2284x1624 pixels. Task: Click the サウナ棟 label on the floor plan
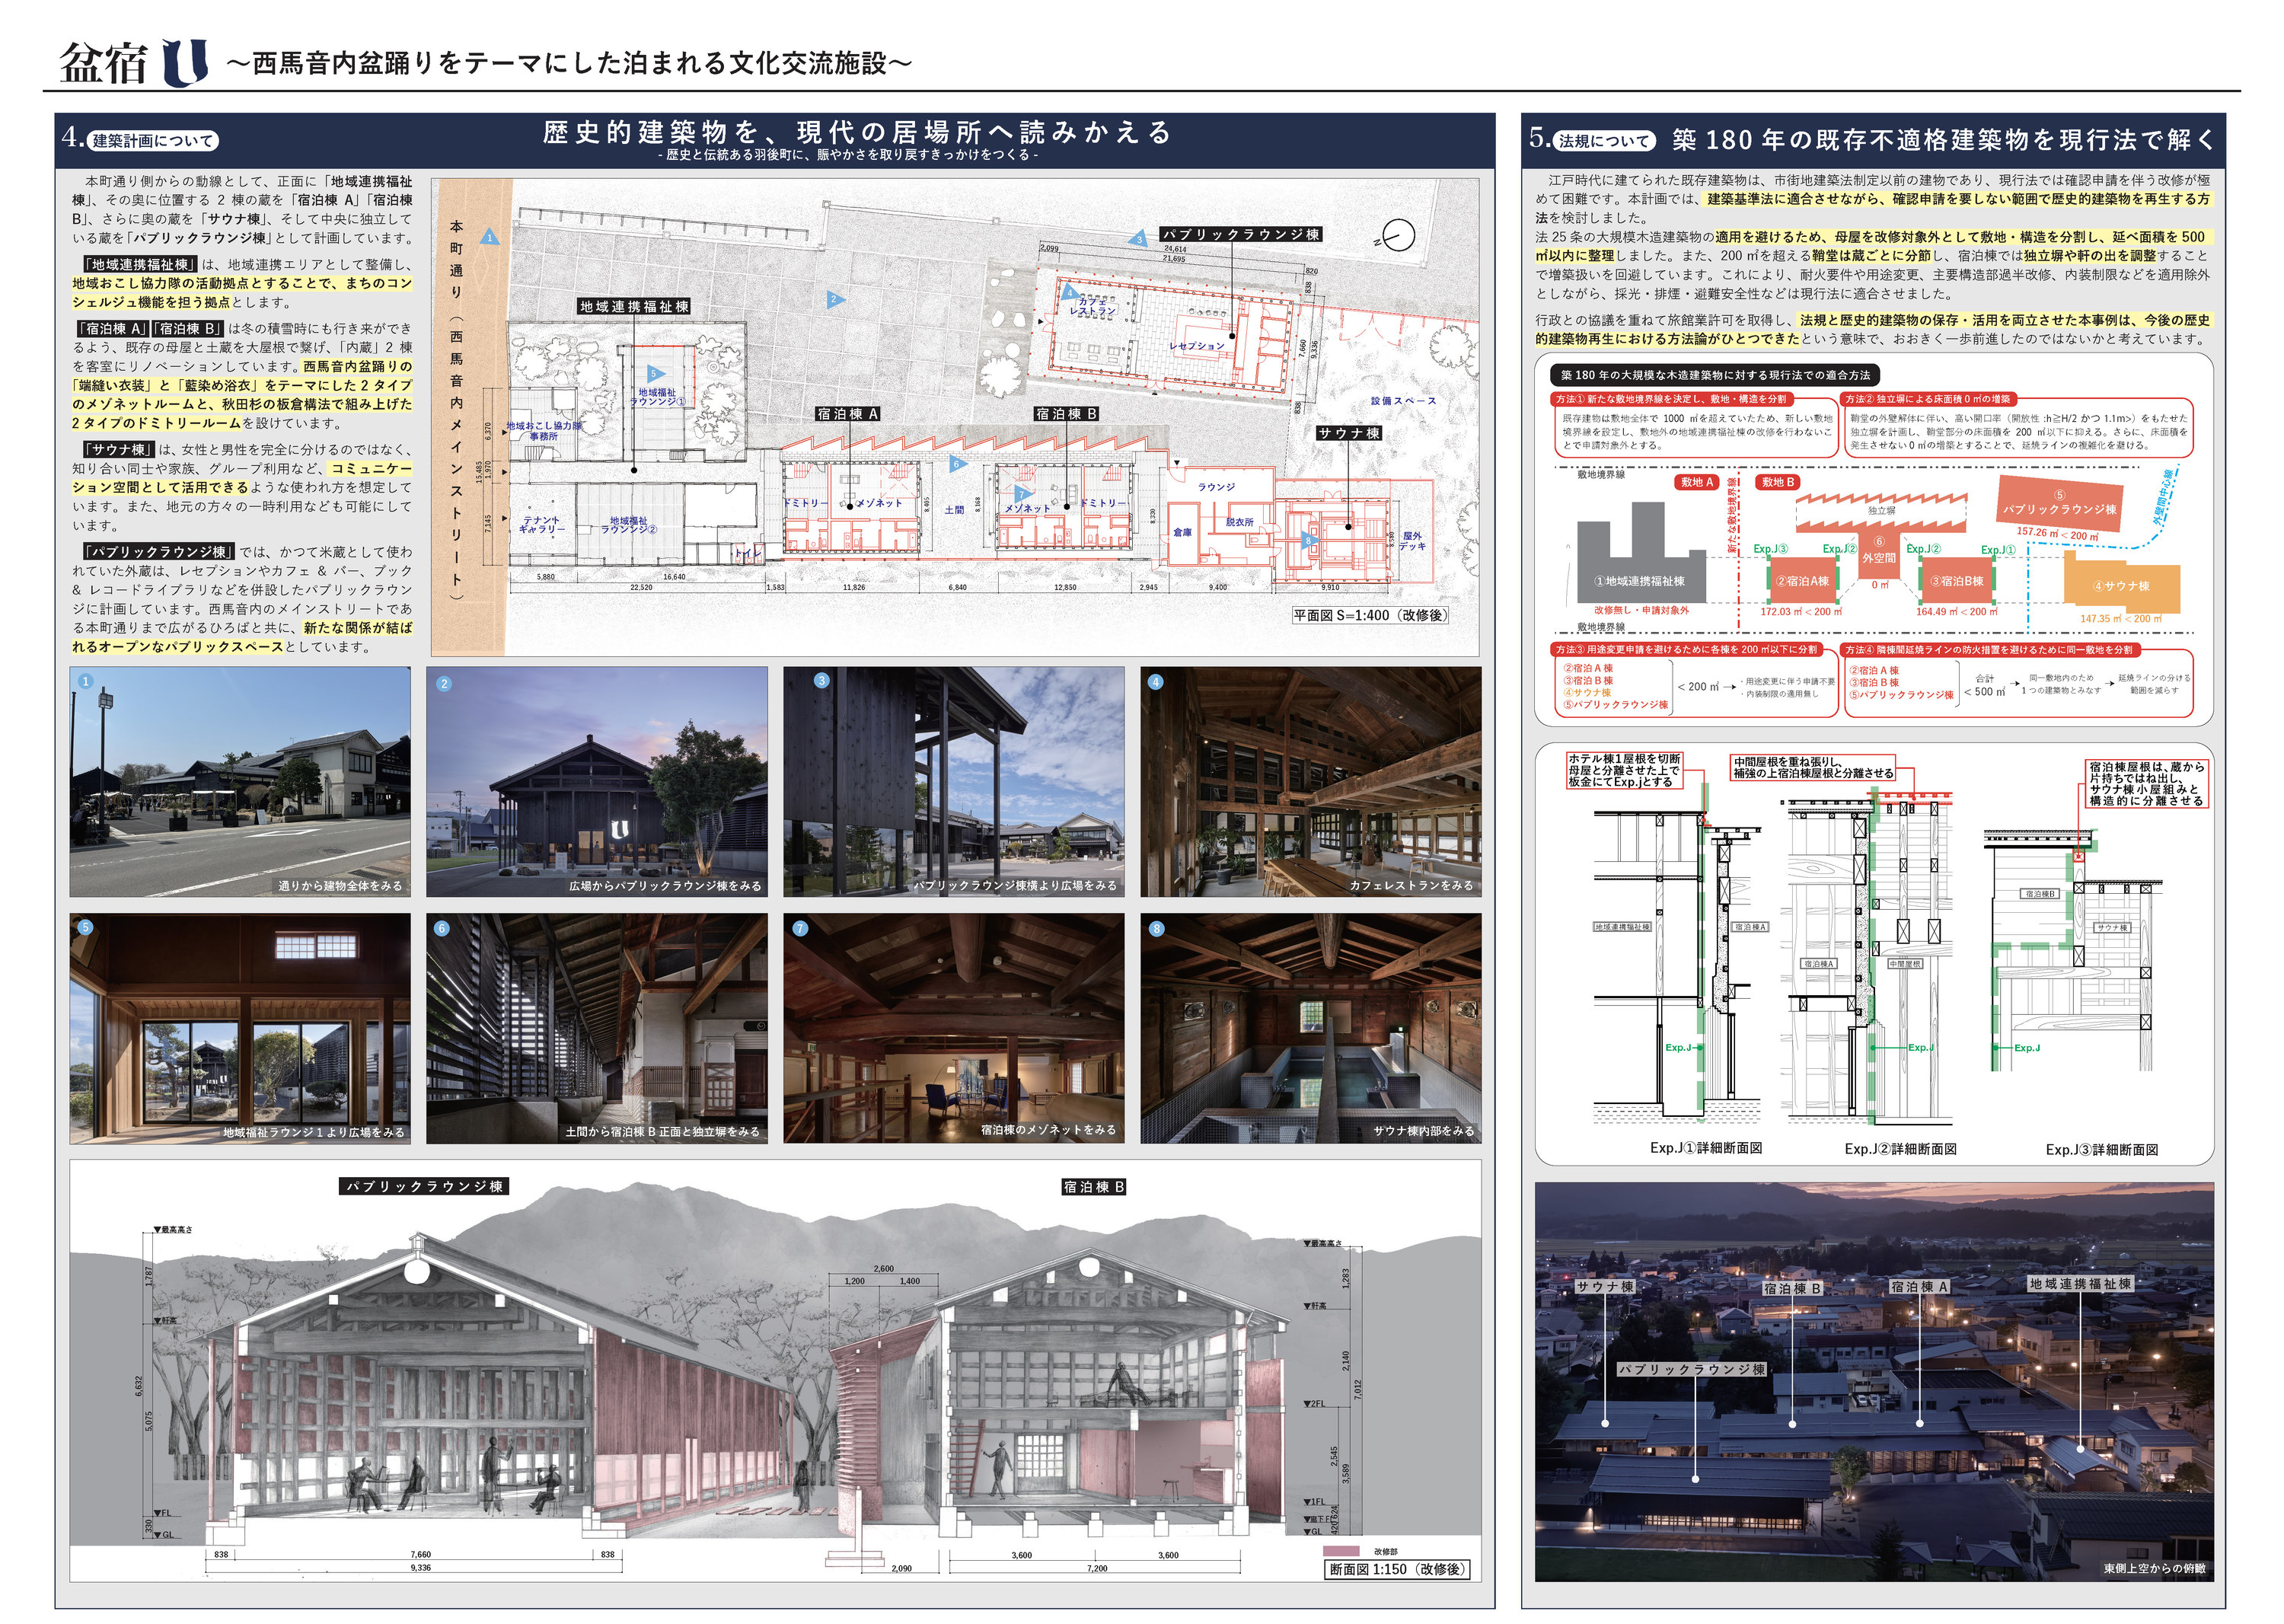click(1349, 433)
